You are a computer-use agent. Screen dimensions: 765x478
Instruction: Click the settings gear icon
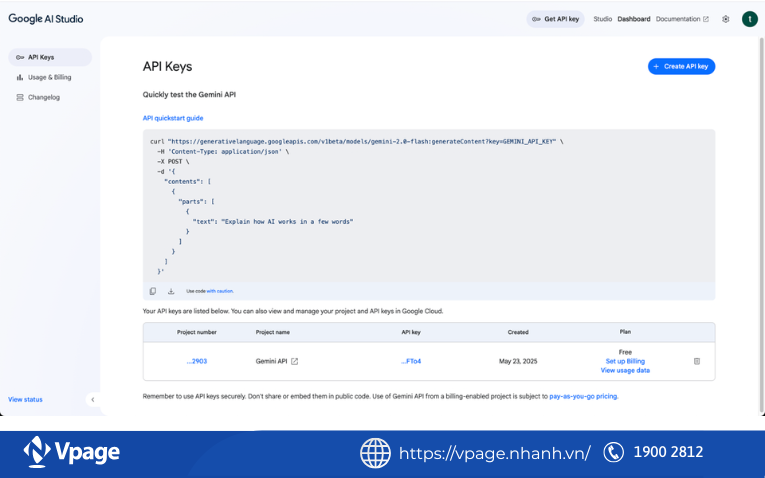coord(726,19)
